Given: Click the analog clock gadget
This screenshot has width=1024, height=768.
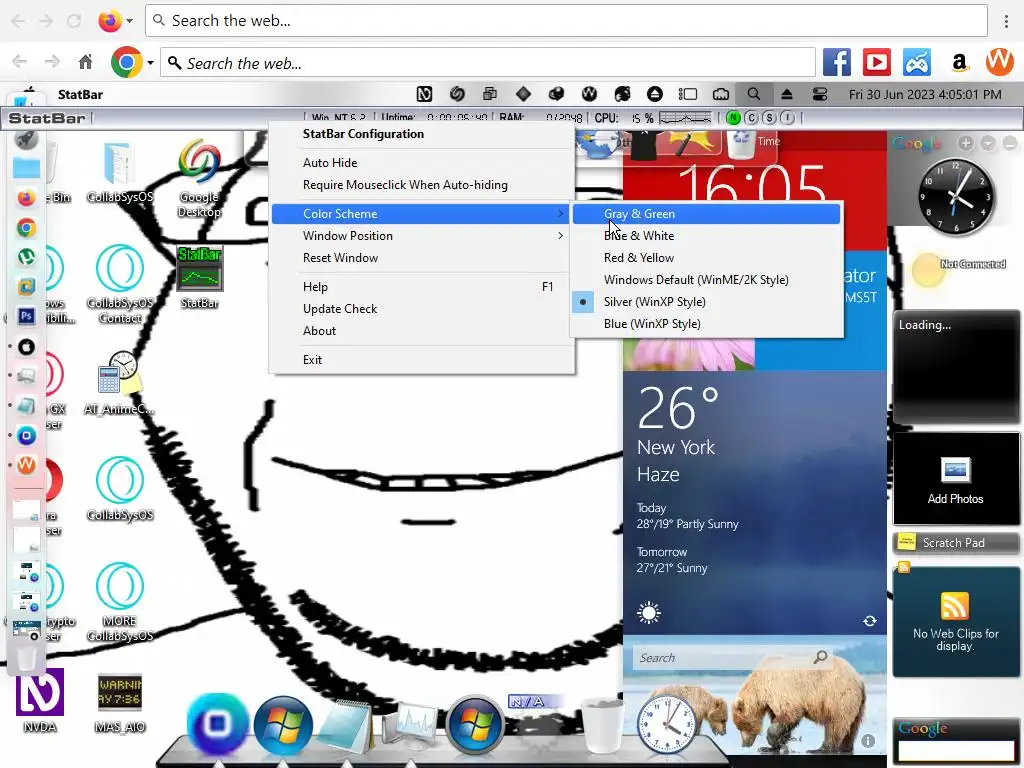Looking at the screenshot, I should coord(956,197).
